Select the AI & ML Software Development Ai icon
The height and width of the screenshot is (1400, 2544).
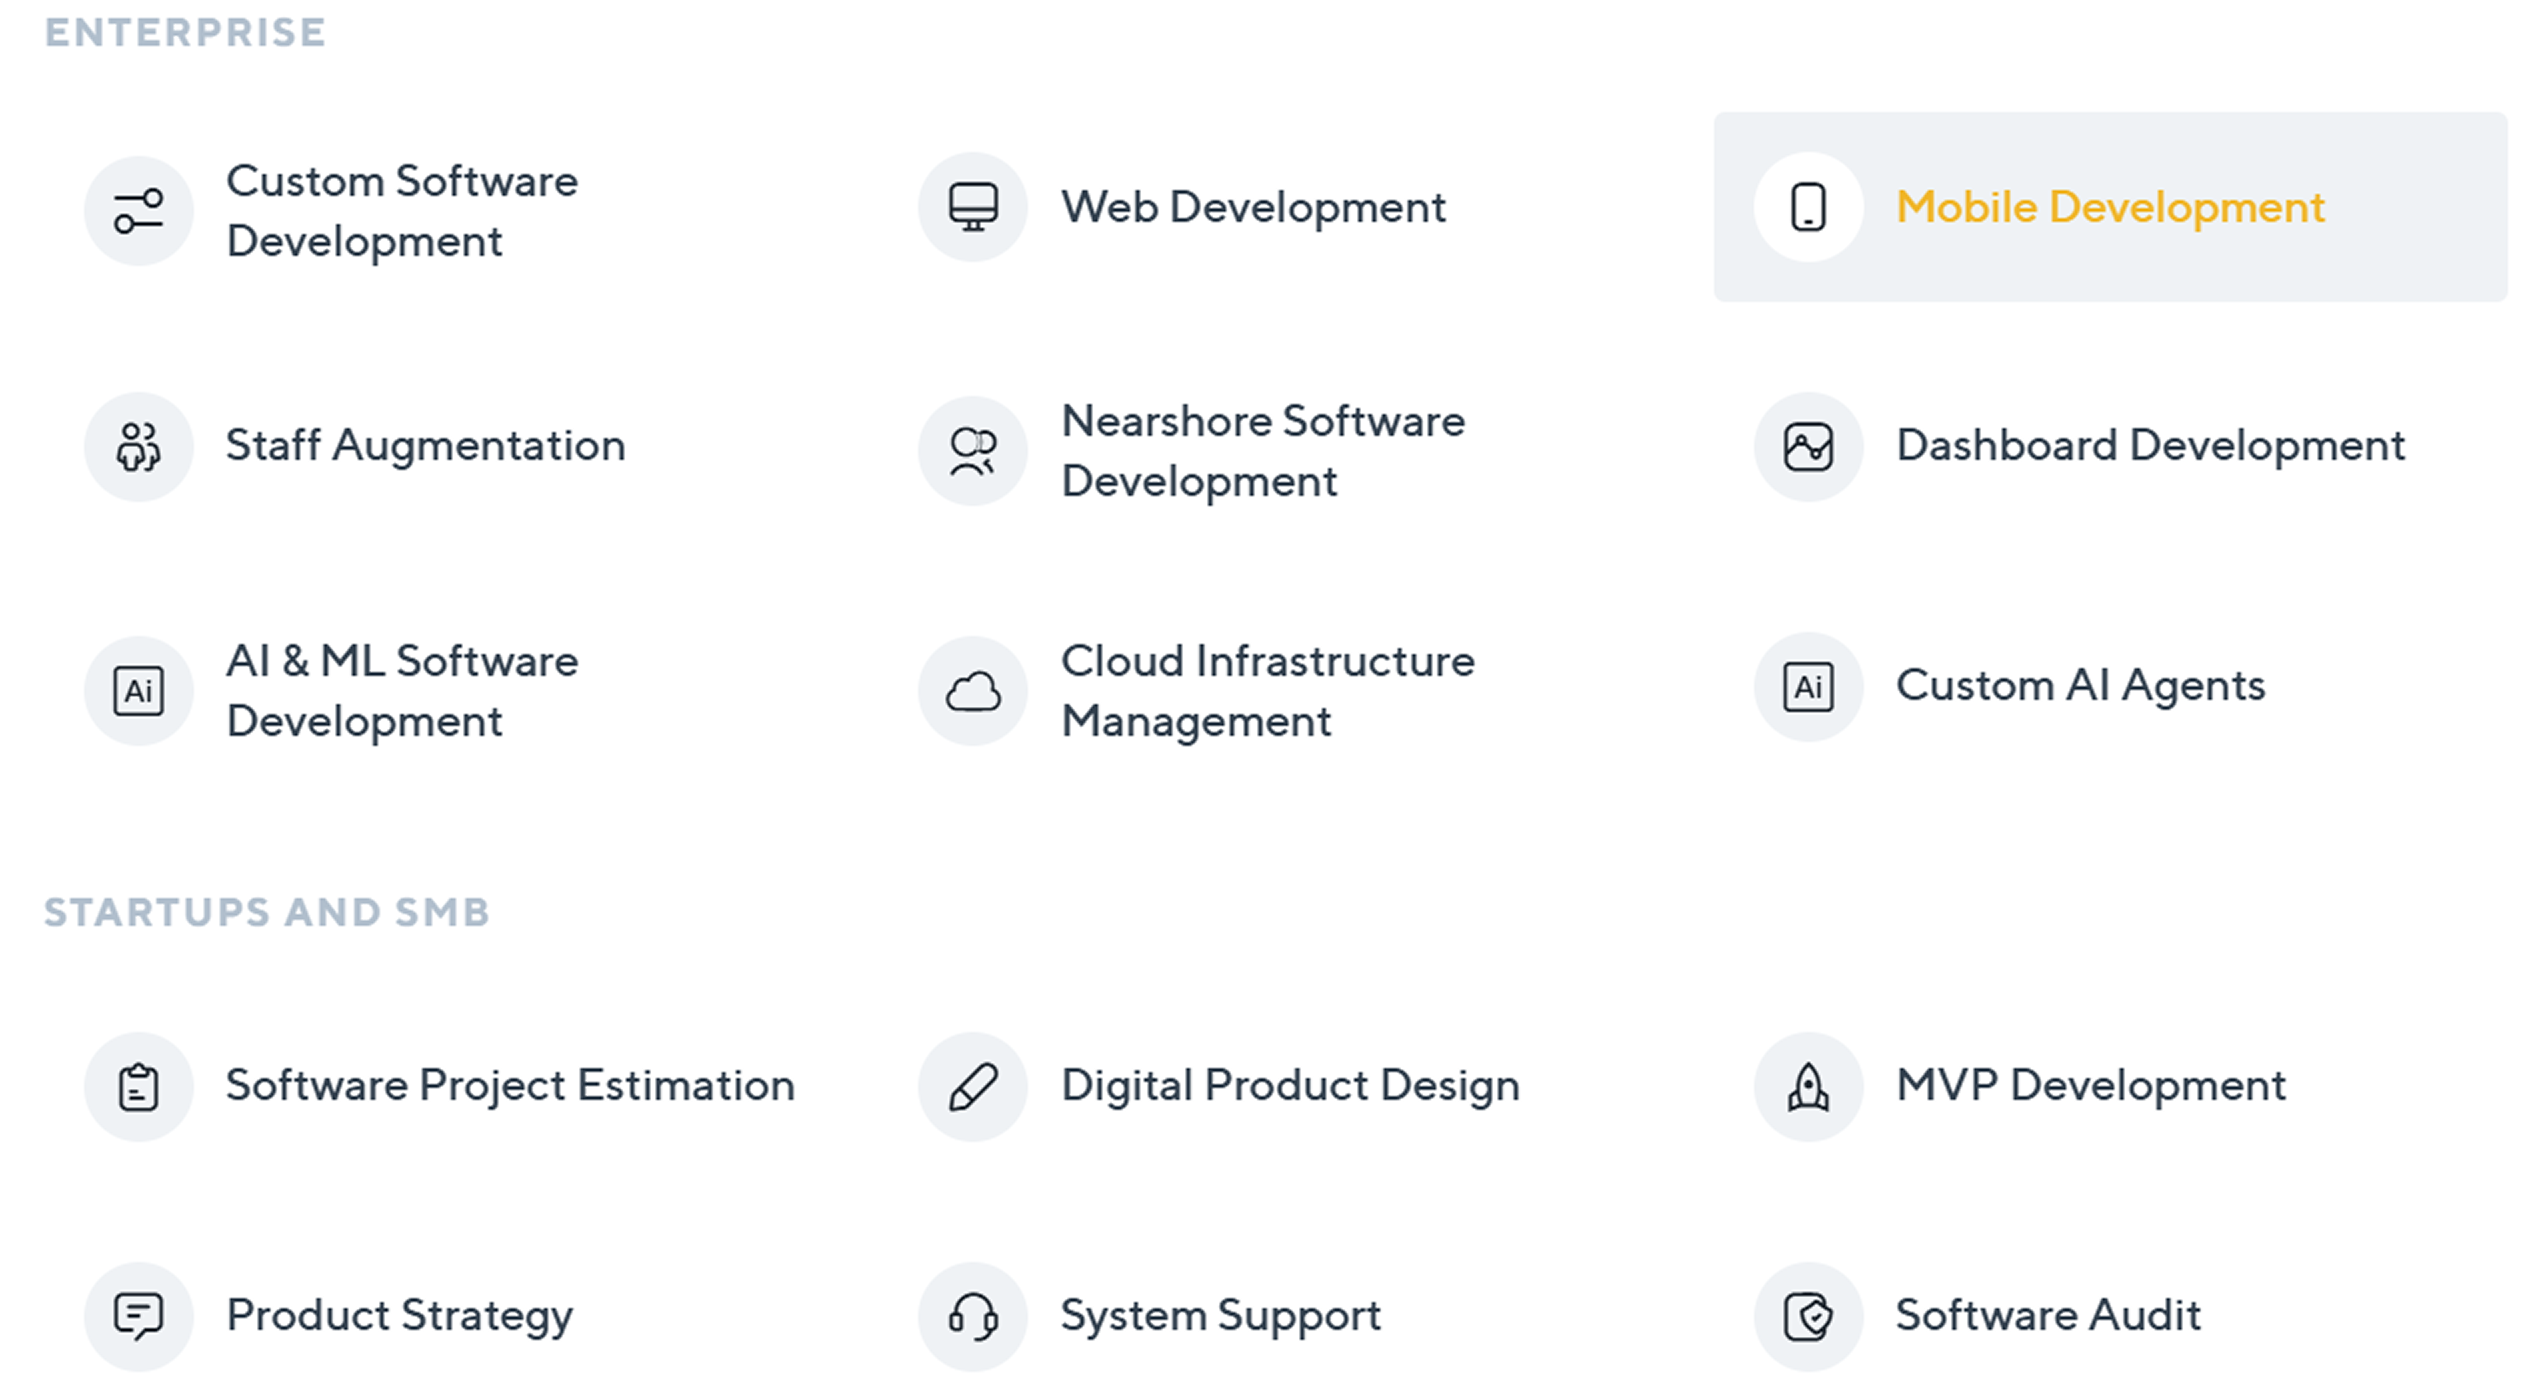[x=138, y=690]
